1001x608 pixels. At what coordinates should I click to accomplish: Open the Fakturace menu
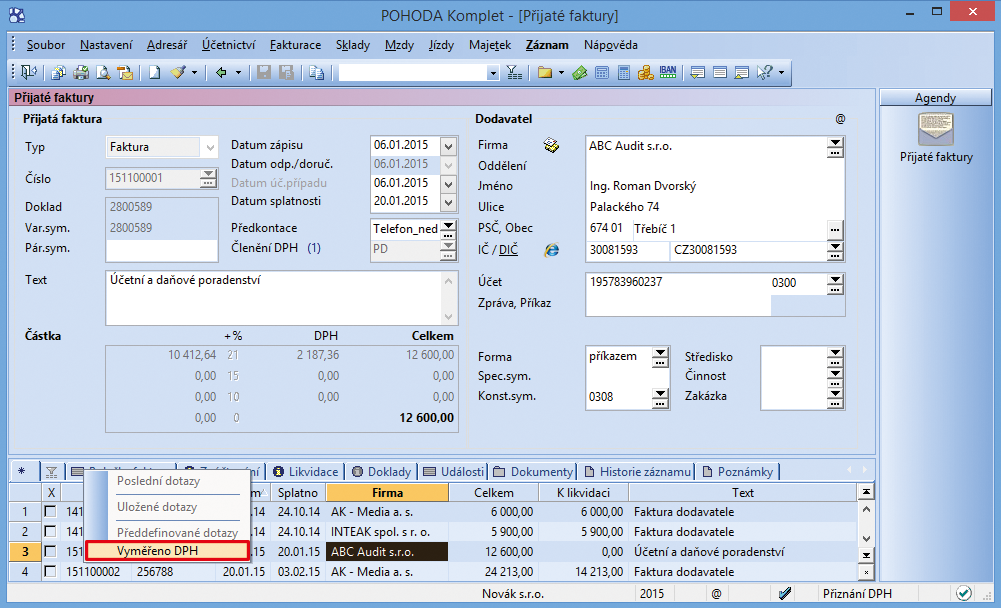click(295, 45)
